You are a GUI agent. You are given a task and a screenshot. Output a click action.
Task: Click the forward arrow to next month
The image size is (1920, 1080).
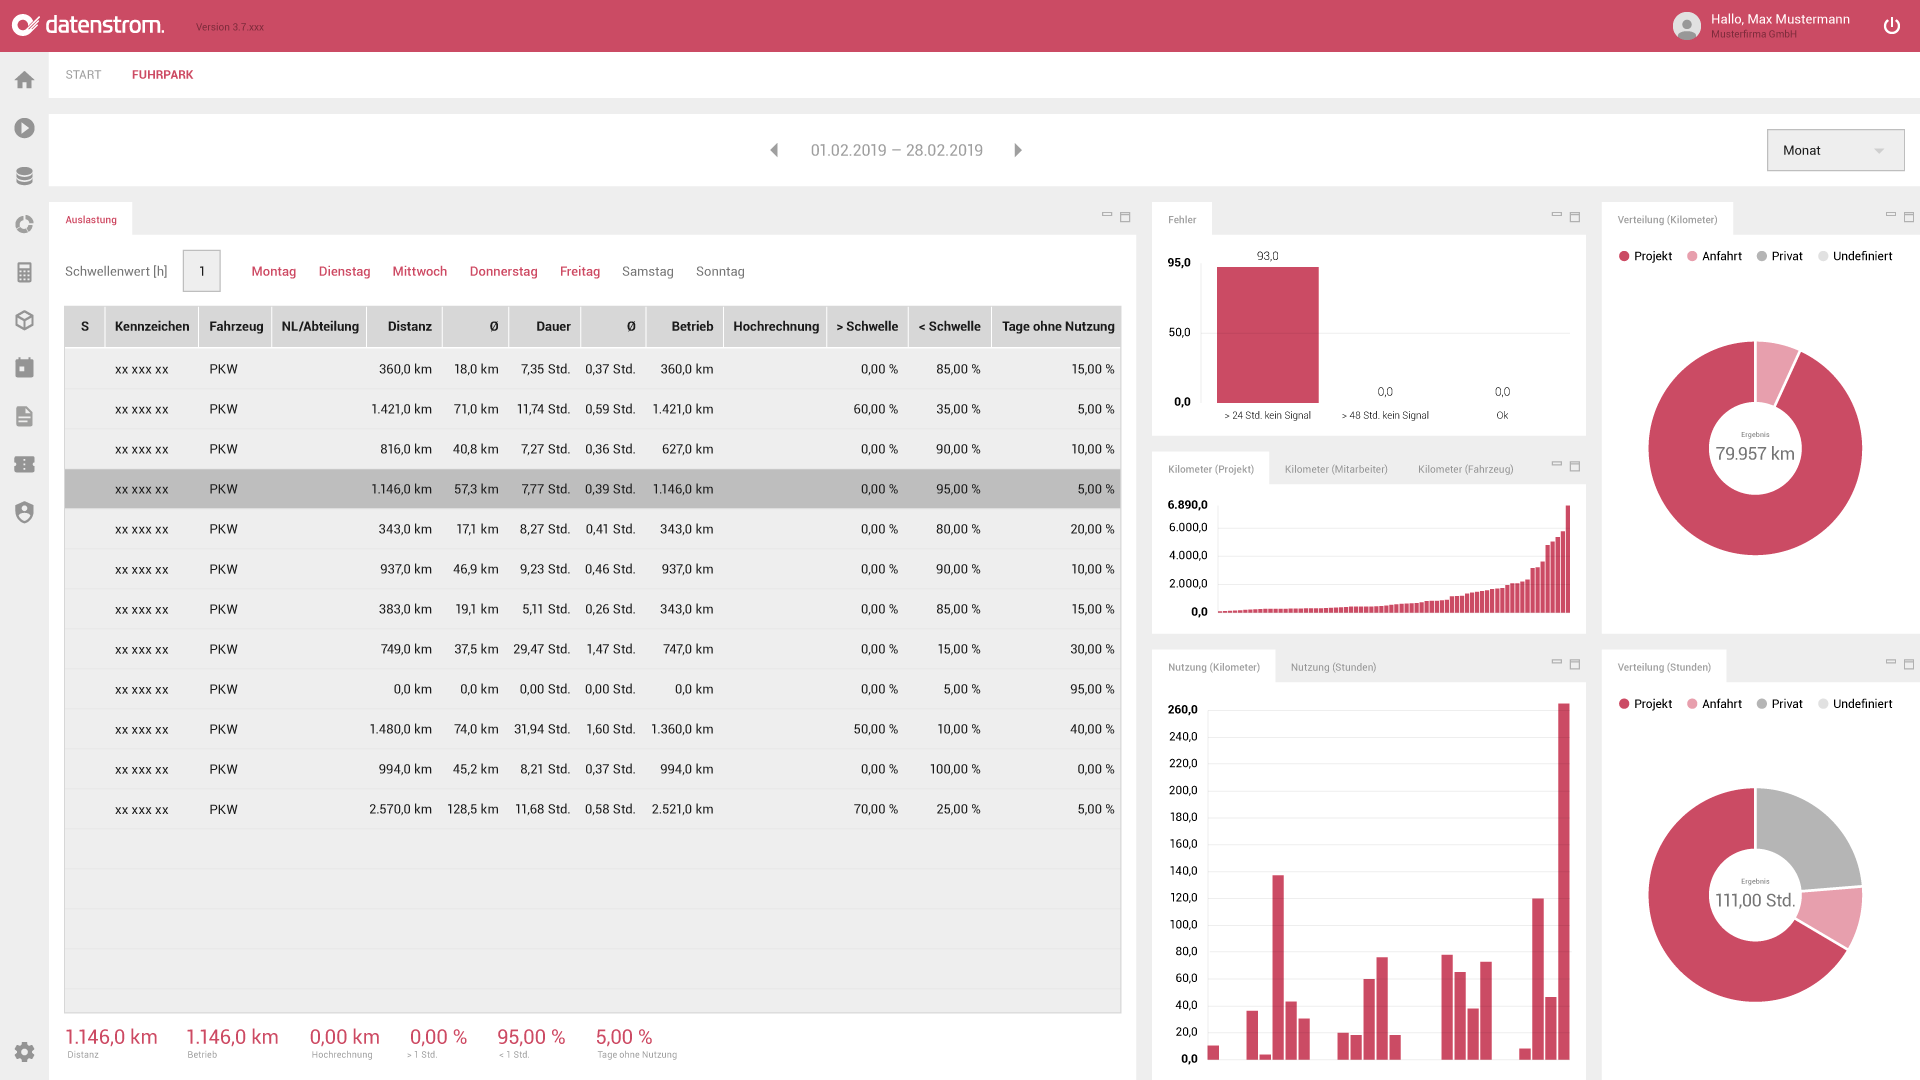[x=1018, y=150]
